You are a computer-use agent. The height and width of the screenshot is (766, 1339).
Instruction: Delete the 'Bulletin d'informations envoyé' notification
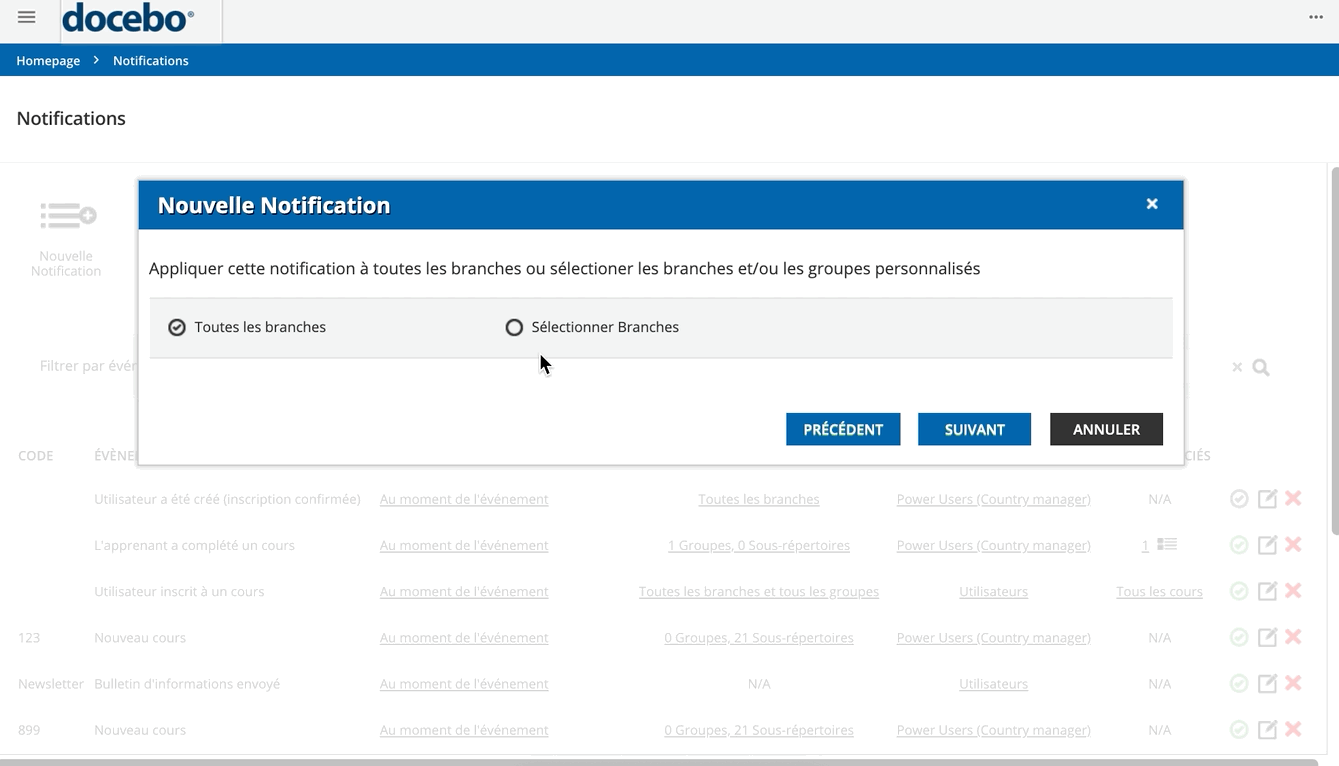1293,684
